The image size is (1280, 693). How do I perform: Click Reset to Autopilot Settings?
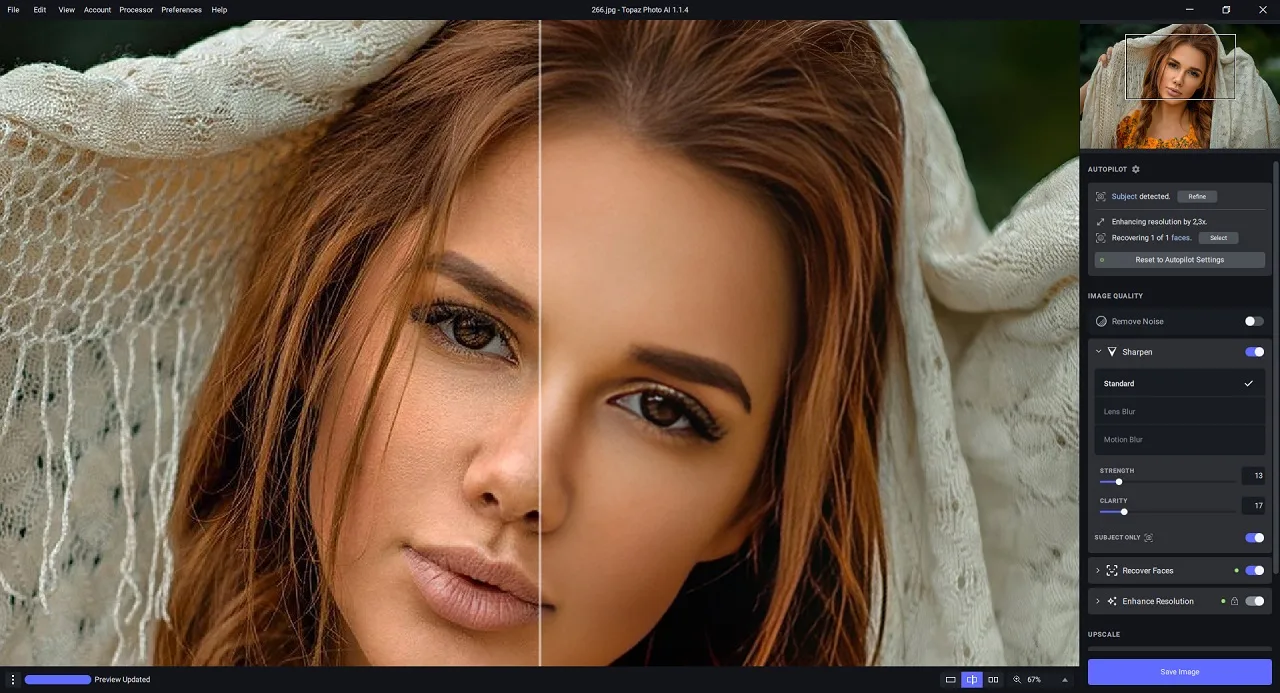(1180, 260)
